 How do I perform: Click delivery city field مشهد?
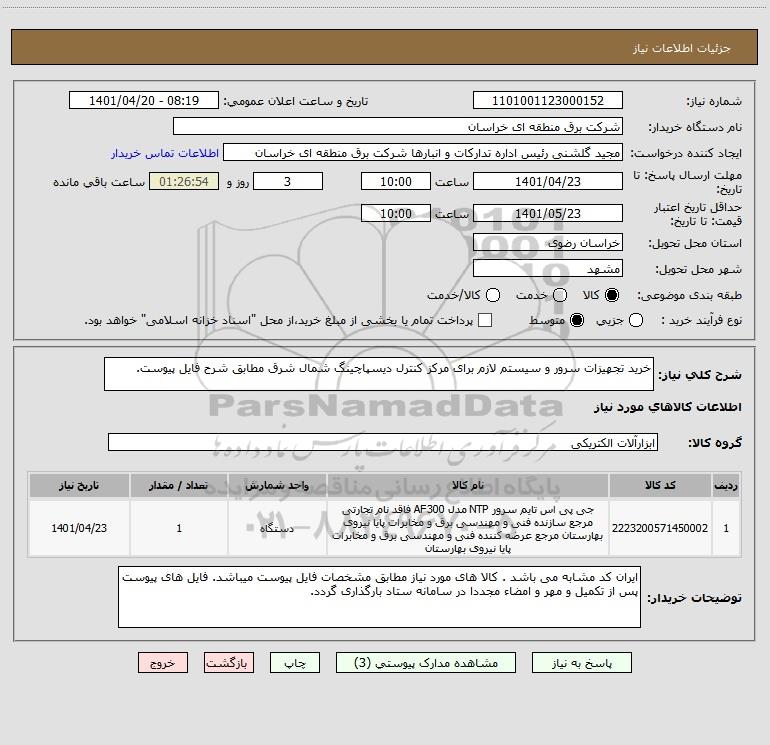pos(548,268)
